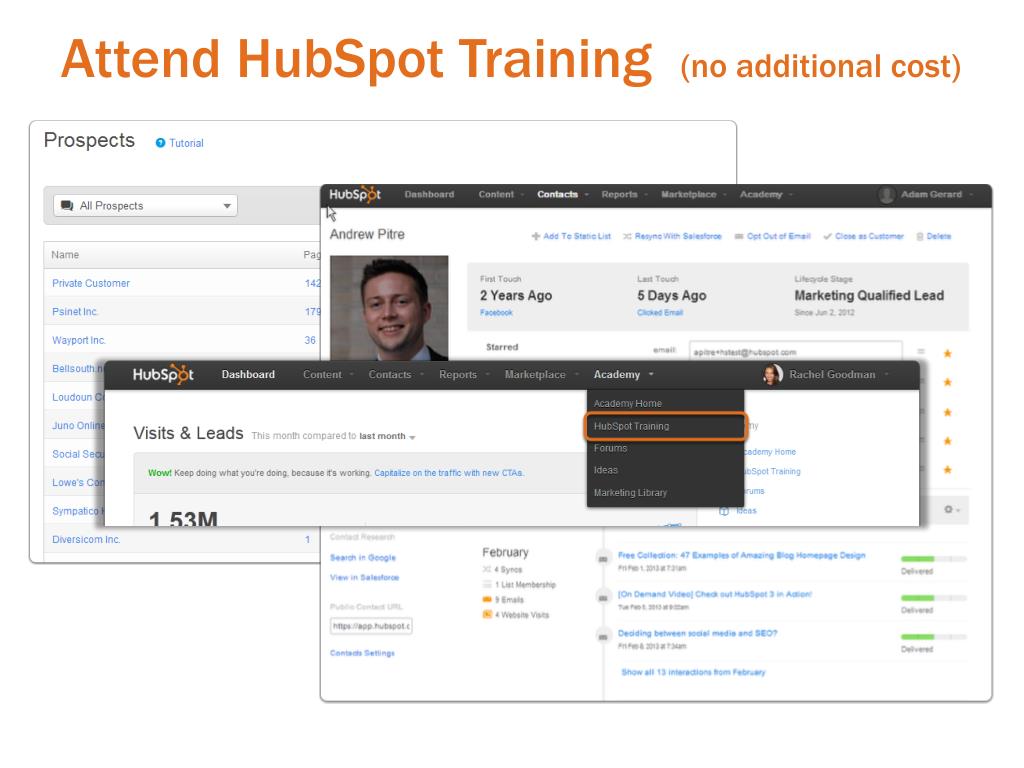1024x768 pixels.
Task: Click delivery progress bar for Free Collection email
Action: pos(933,559)
